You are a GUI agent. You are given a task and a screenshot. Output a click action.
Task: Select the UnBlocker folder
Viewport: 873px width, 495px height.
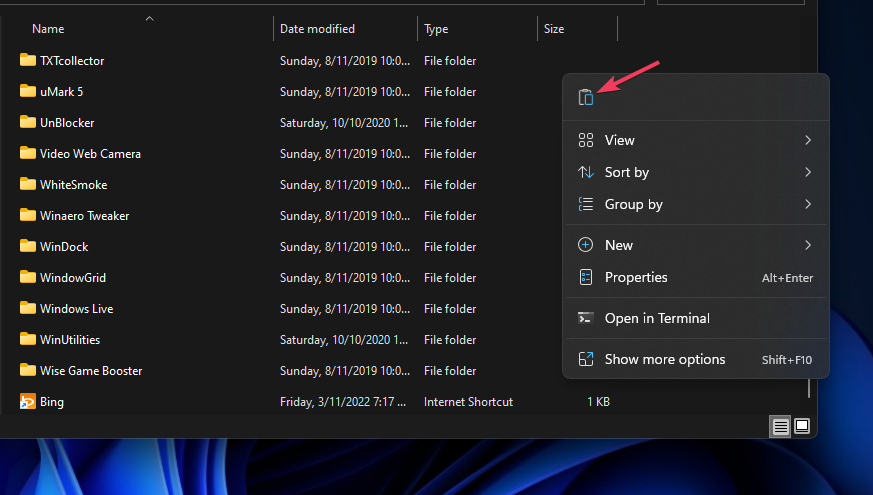pyautogui.click(x=67, y=123)
